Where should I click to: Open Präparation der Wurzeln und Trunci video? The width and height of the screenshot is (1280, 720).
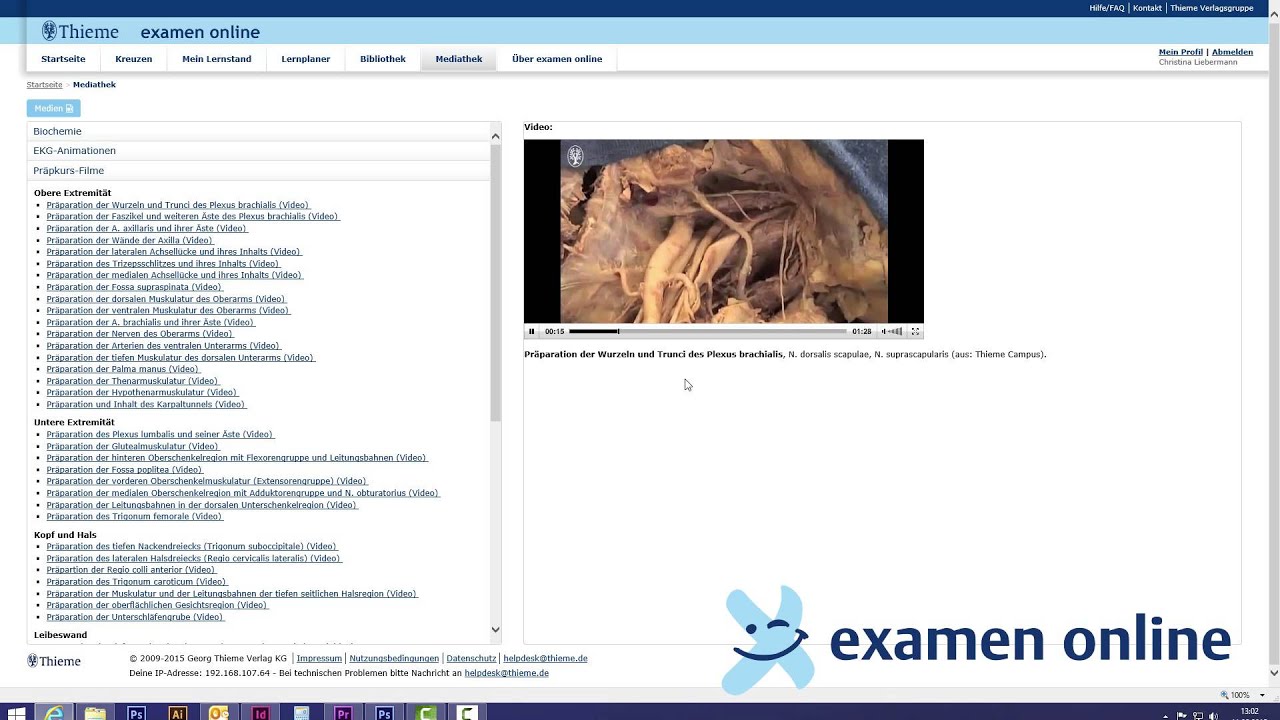tap(178, 205)
